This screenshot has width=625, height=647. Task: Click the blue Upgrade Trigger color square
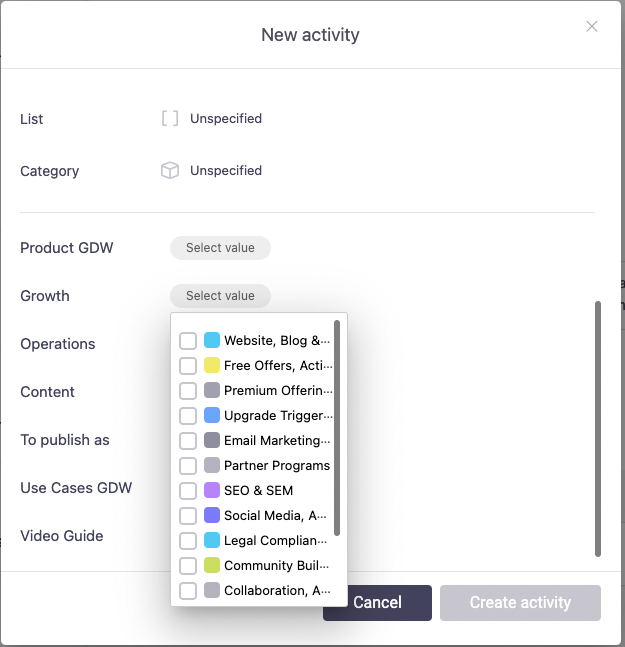pos(212,416)
